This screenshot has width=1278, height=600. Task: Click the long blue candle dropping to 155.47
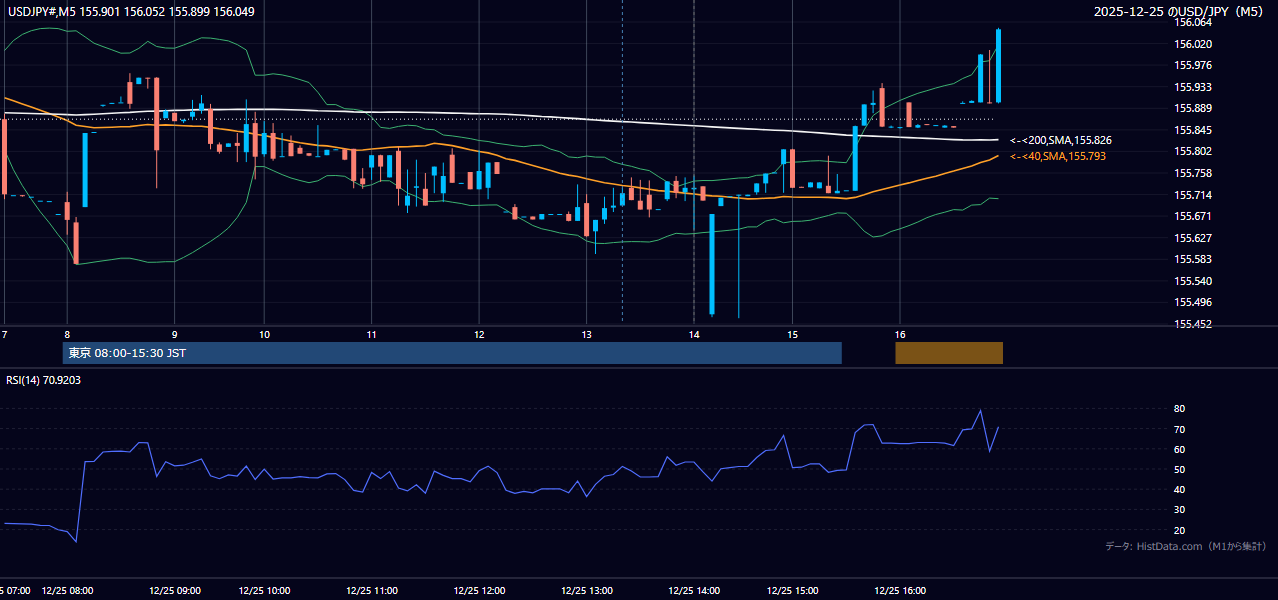coord(712,264)
